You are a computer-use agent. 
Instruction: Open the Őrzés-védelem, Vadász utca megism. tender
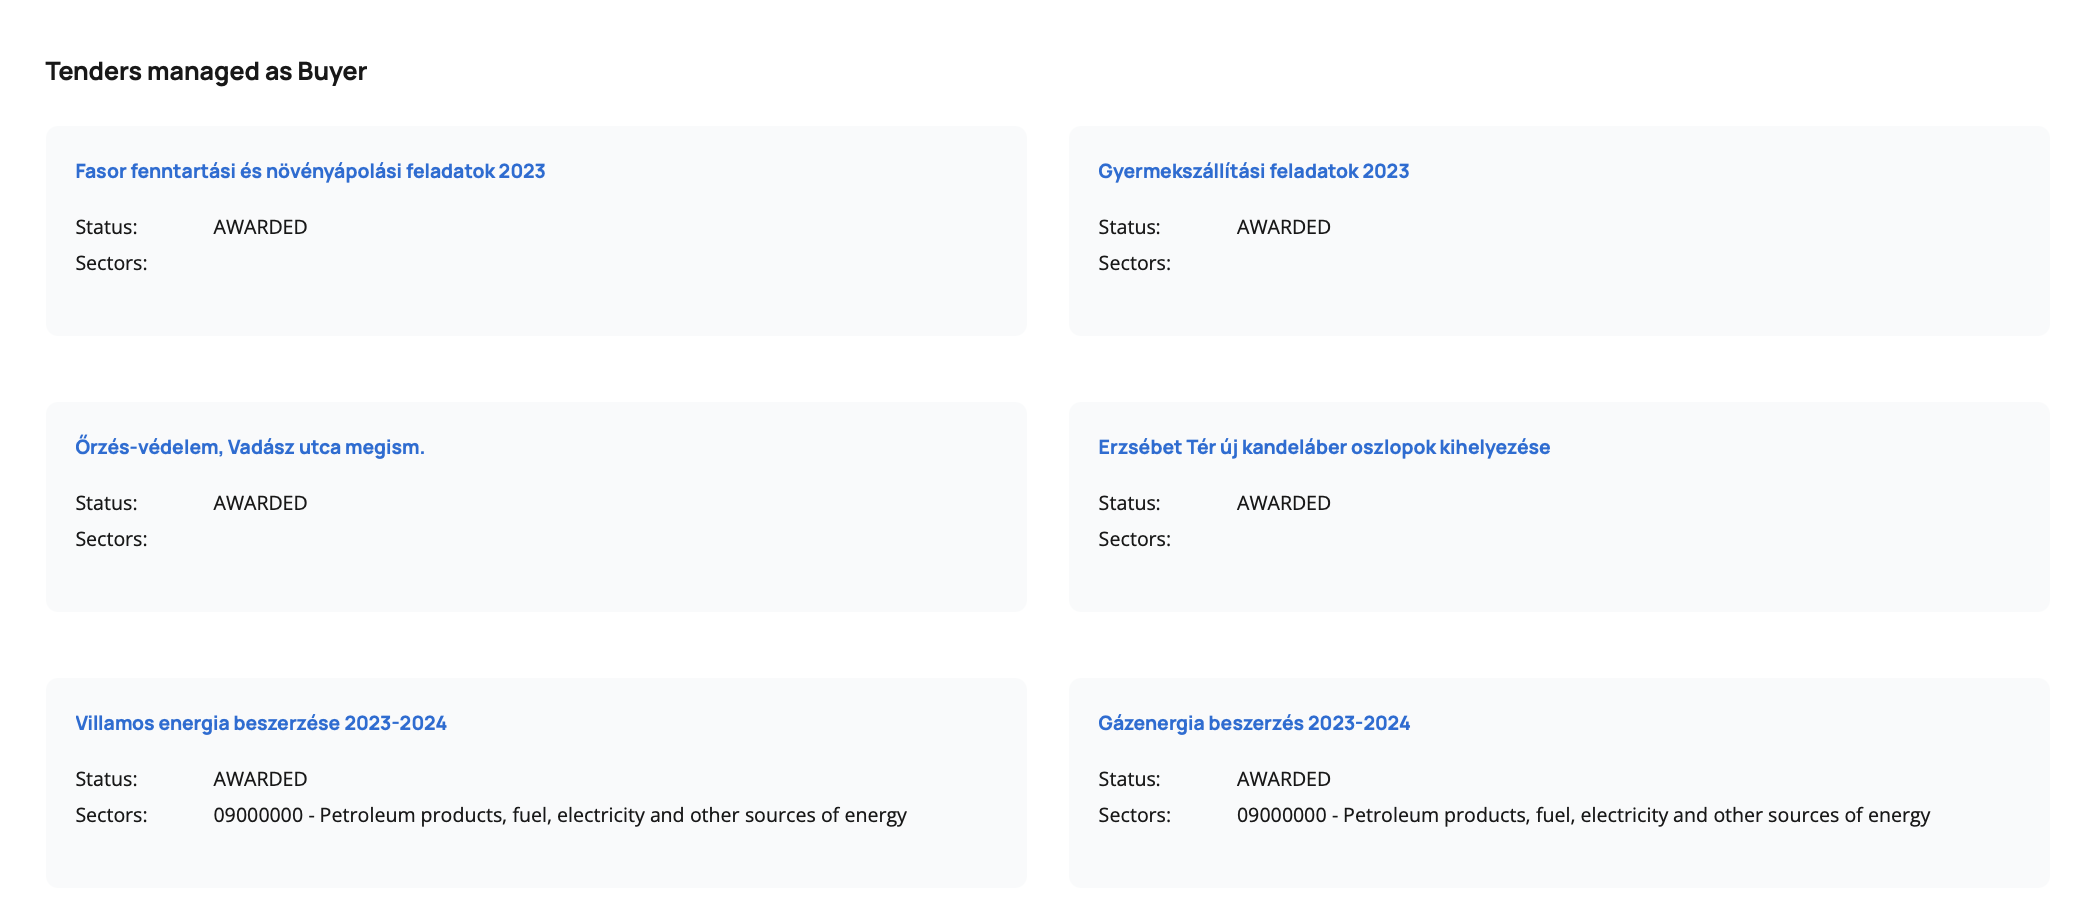[x=250, y=447]
